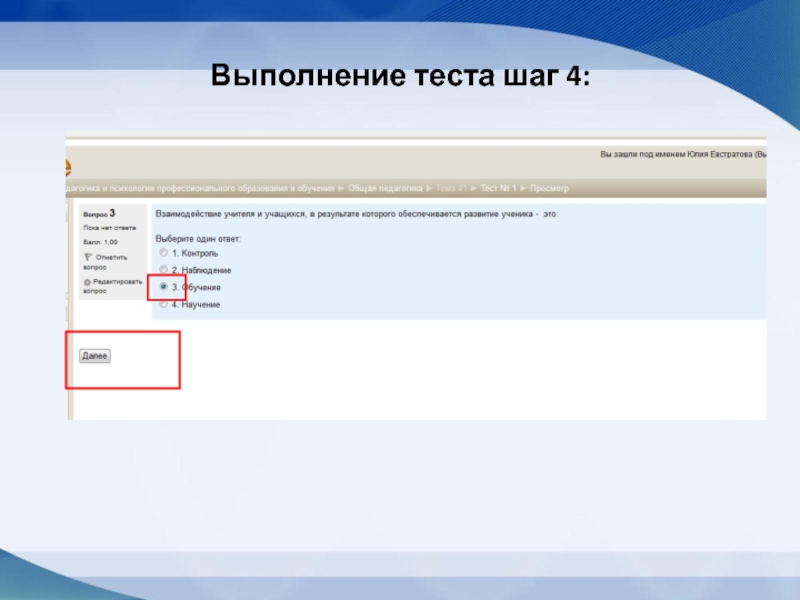This screenshot has height=600, width=800.
Task: Open the Редактировать вопрос link
Action: click(113, 286)
